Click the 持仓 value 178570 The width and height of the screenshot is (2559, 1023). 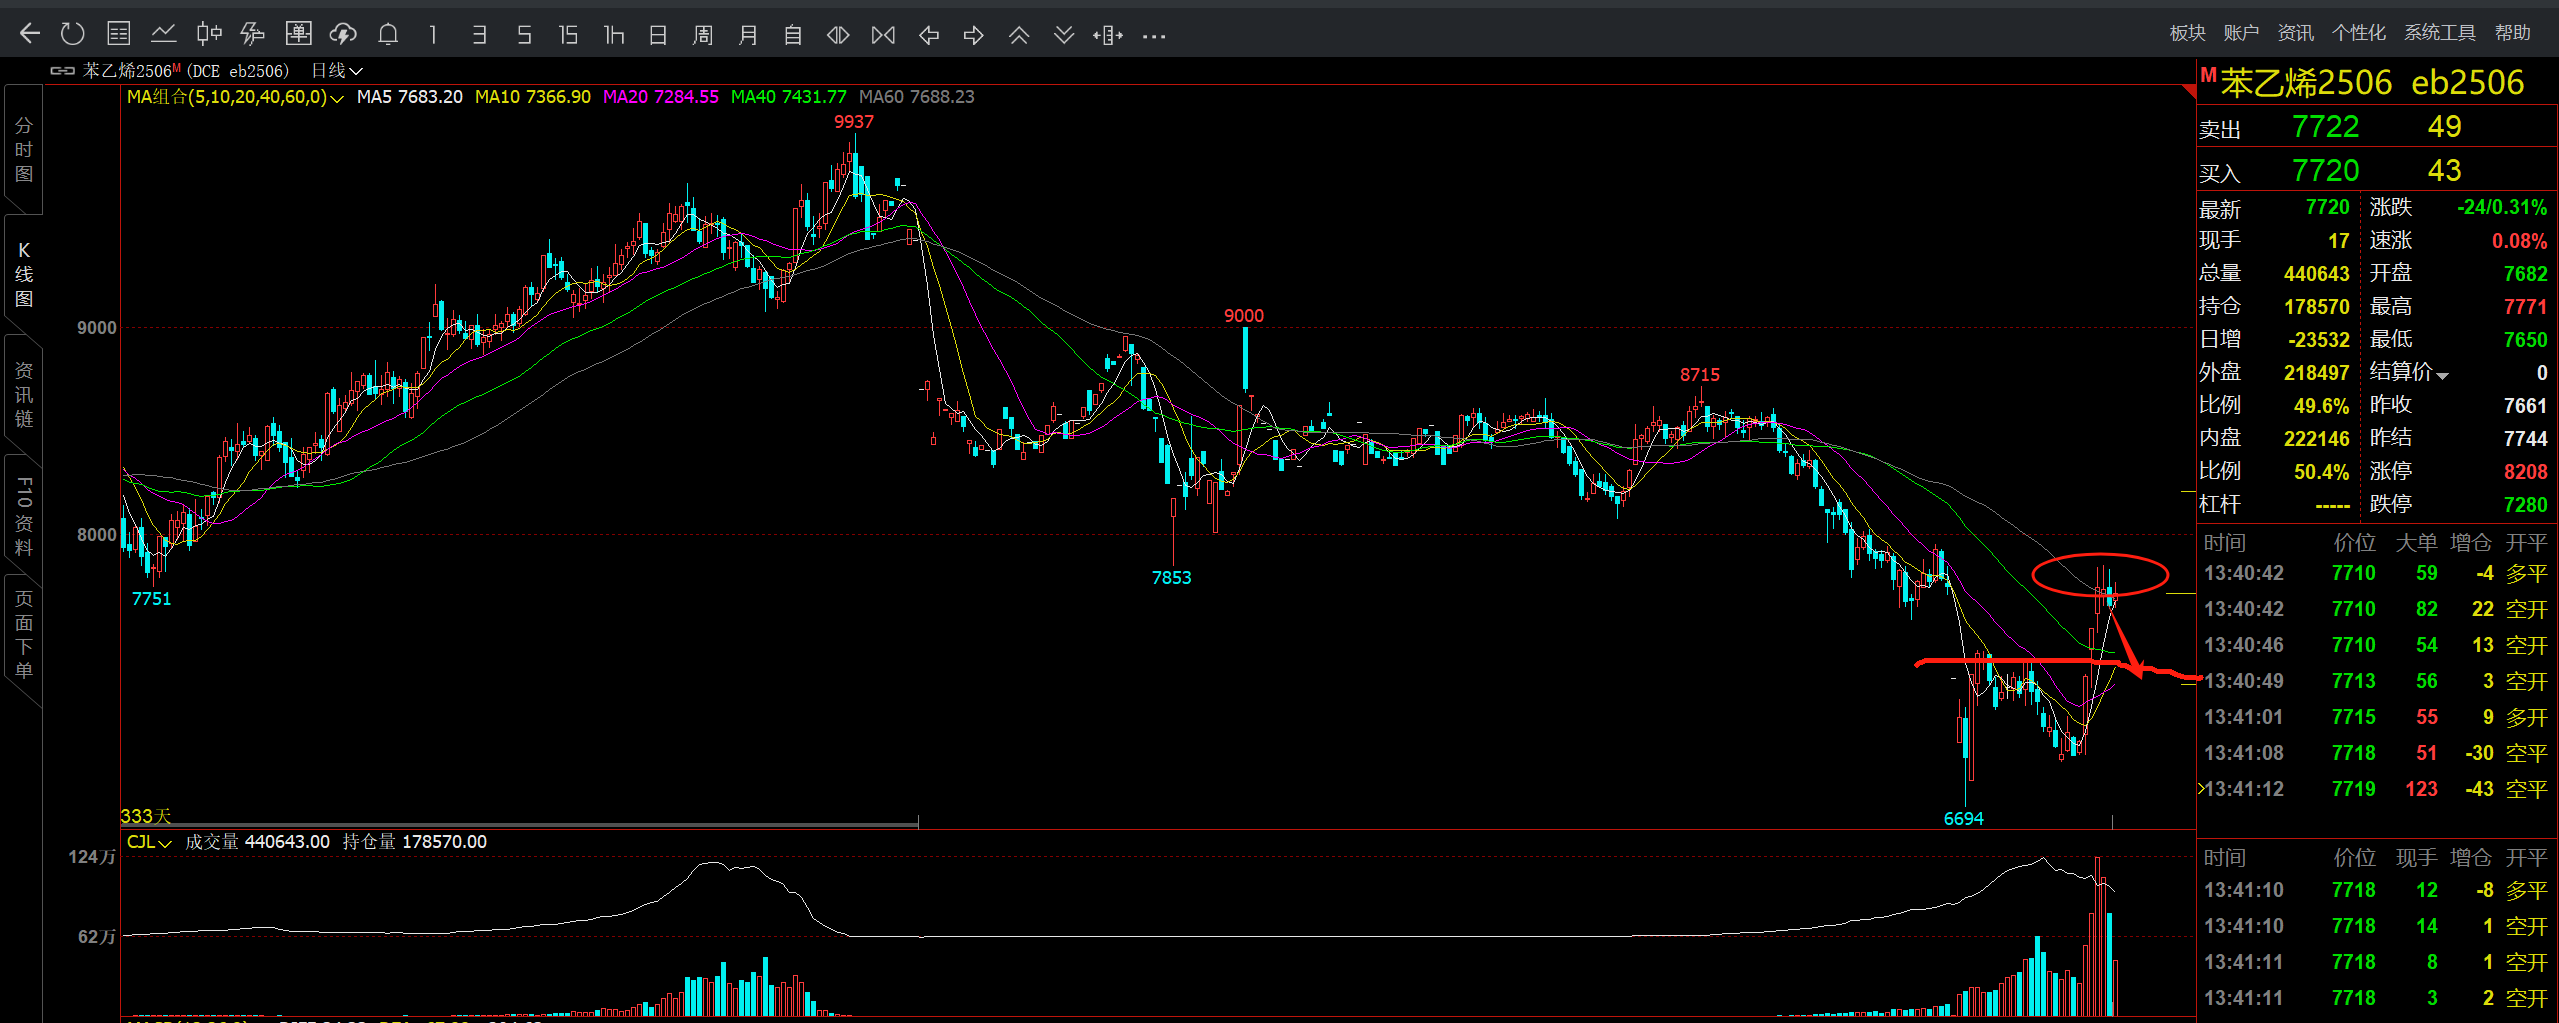point(2316,307)
